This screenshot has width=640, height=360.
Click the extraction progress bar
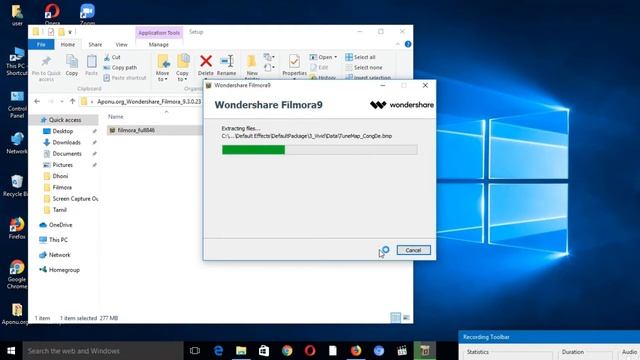point(319,150)
